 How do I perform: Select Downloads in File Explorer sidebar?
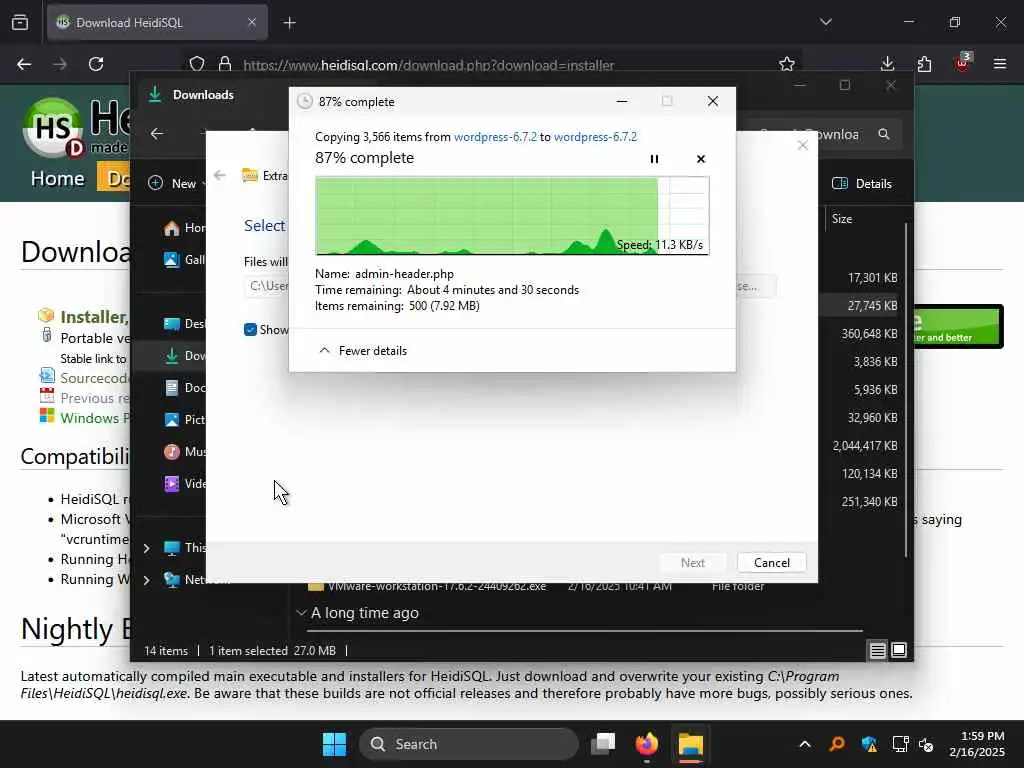tap(184, 355)
